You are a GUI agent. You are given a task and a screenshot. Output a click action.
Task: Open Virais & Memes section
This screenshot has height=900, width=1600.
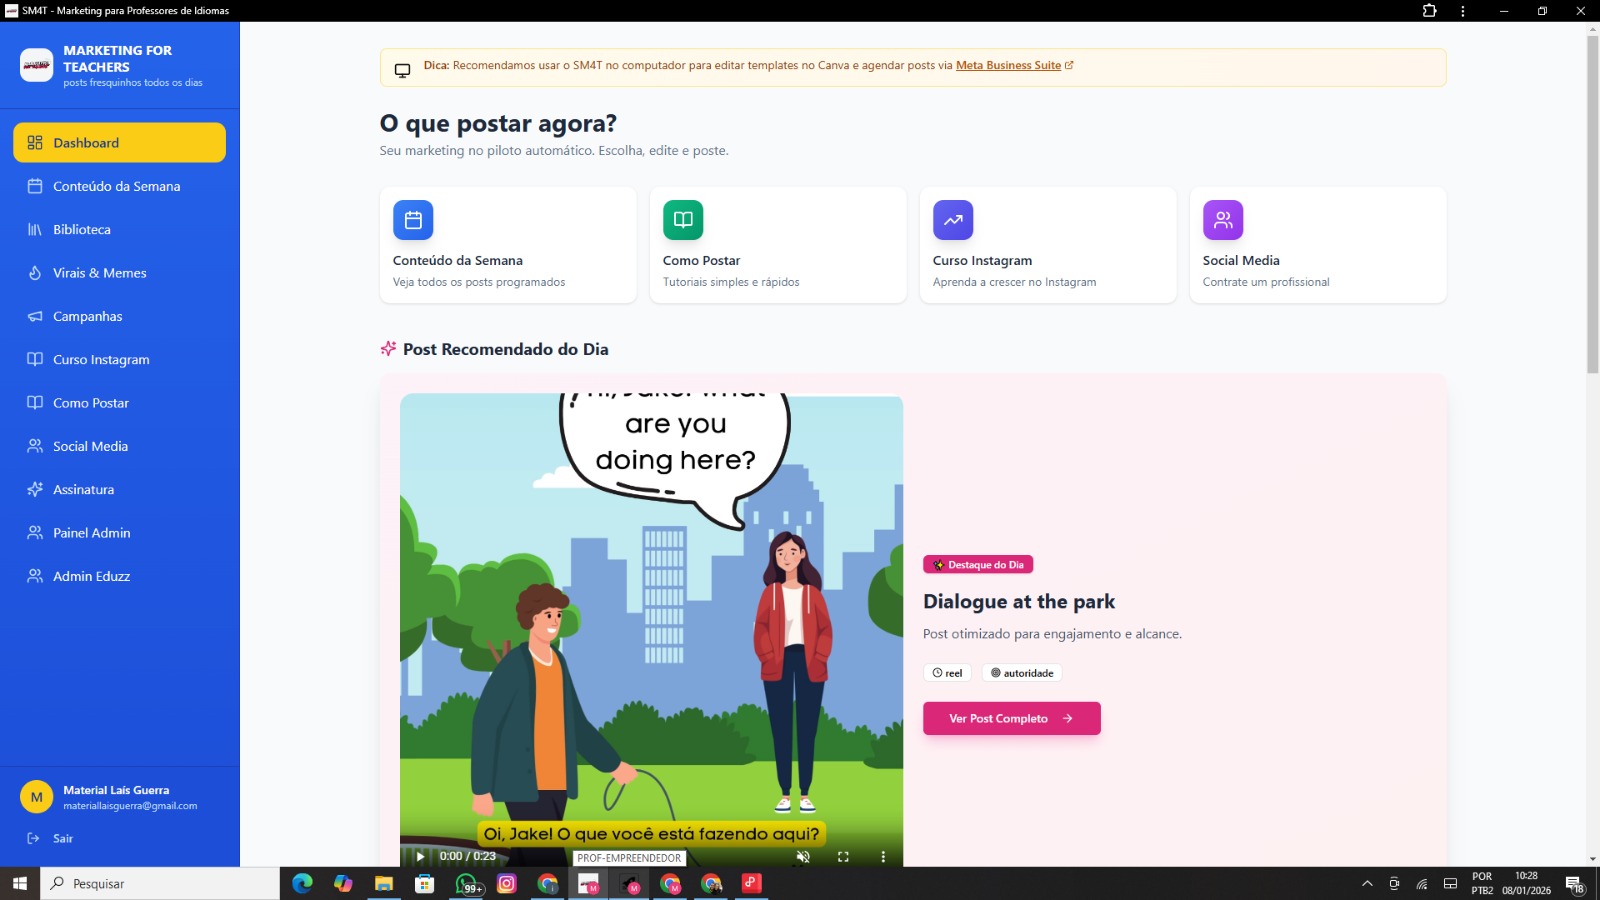click(99, 273)
